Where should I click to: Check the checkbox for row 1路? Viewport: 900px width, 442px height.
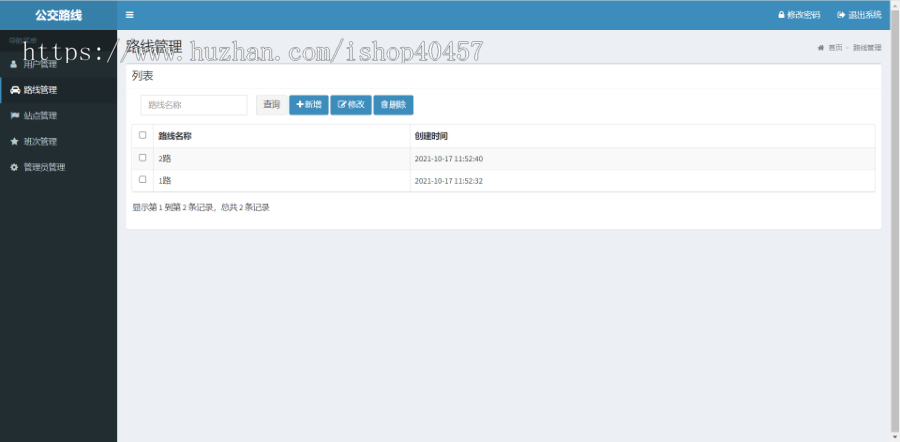[142, 180]
